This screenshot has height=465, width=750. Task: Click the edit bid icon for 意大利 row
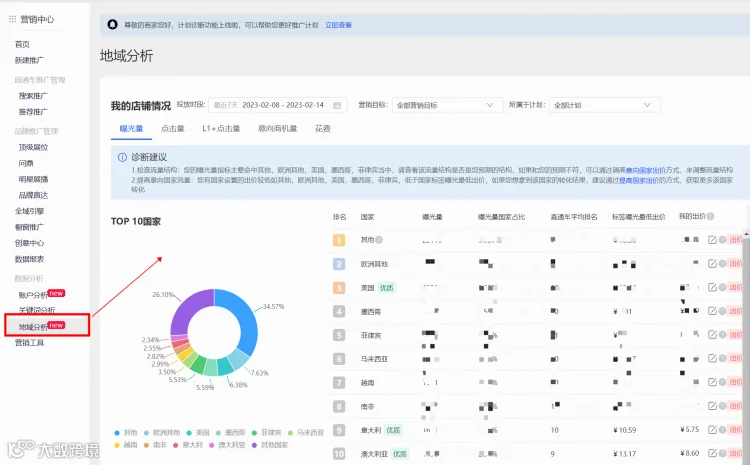[712, 430]
